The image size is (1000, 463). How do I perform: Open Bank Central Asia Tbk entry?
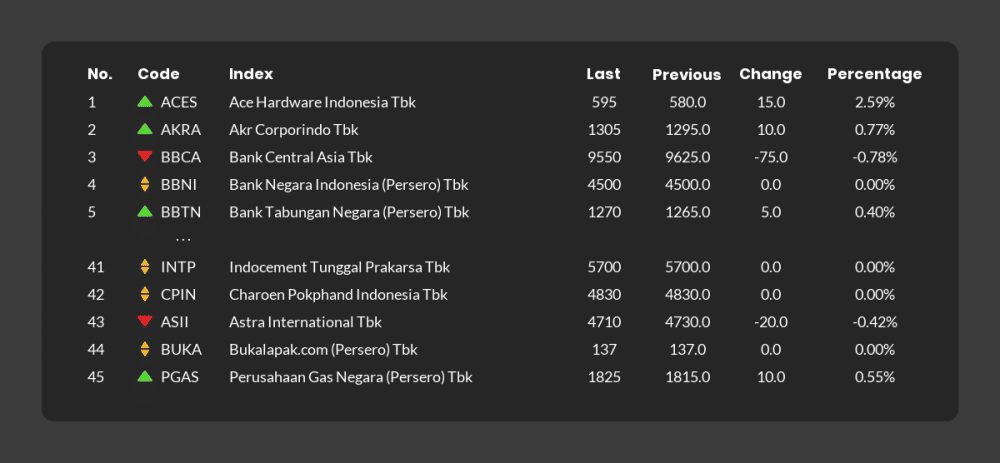[300, 157]
